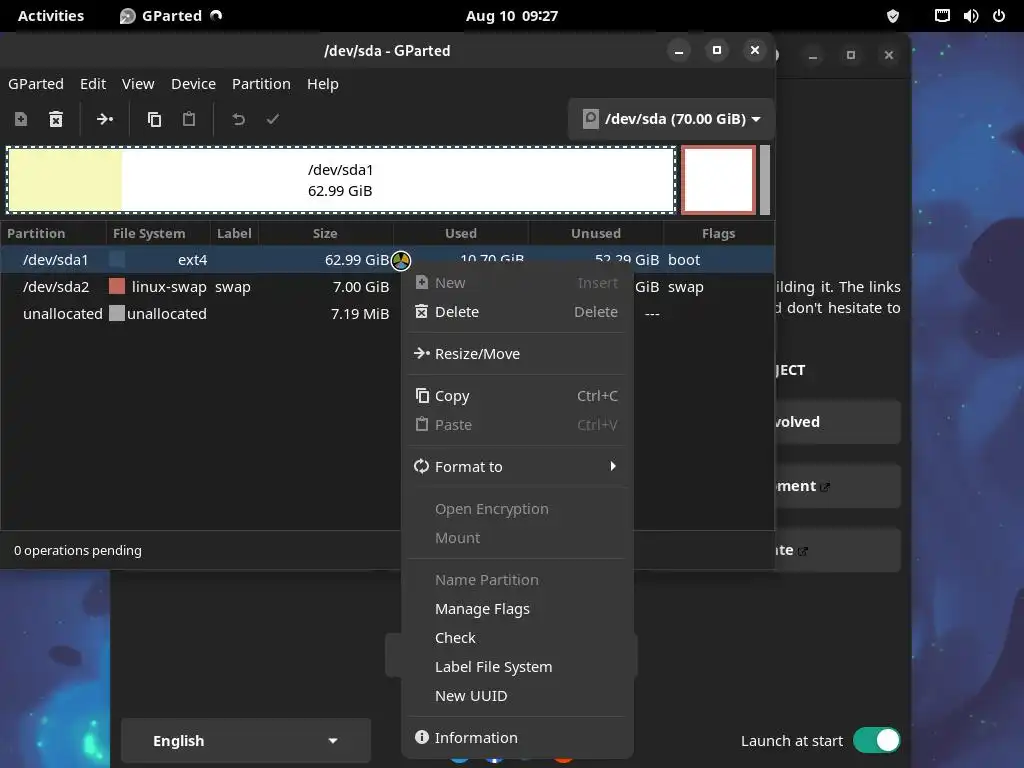The height and width of the screenshot is (768, 1024).
Task: Click the ext4 blue color swatch
Action: click(x=117, y=259)
